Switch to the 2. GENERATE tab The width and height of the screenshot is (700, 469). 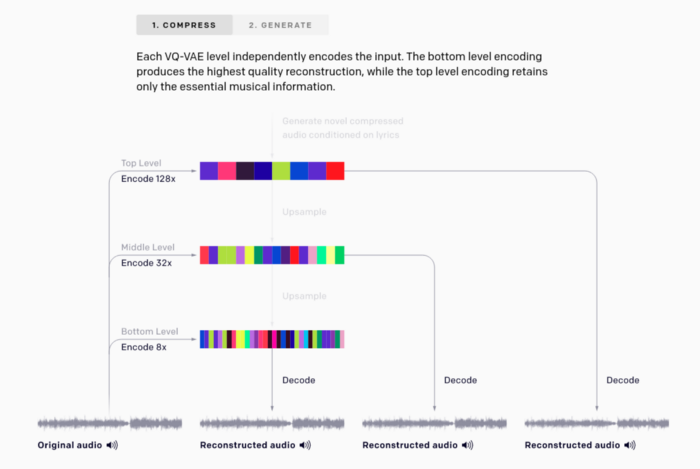tap(280, 25)
